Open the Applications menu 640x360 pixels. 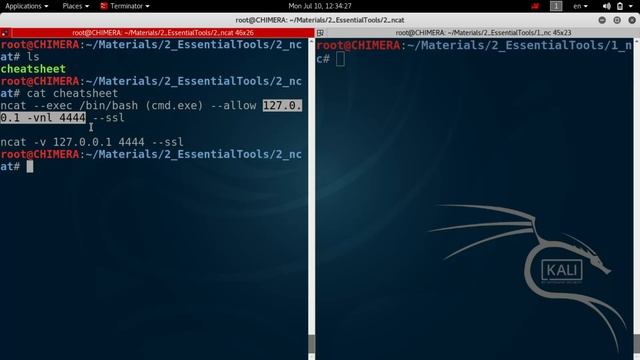27,6
